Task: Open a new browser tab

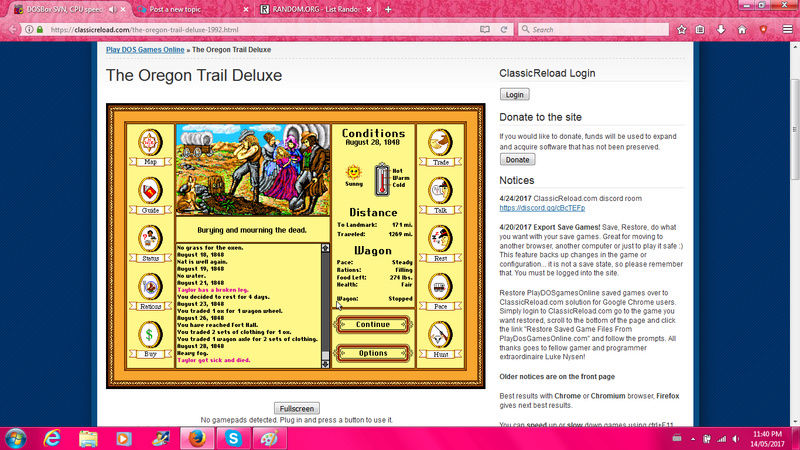Action: [388, 9]
